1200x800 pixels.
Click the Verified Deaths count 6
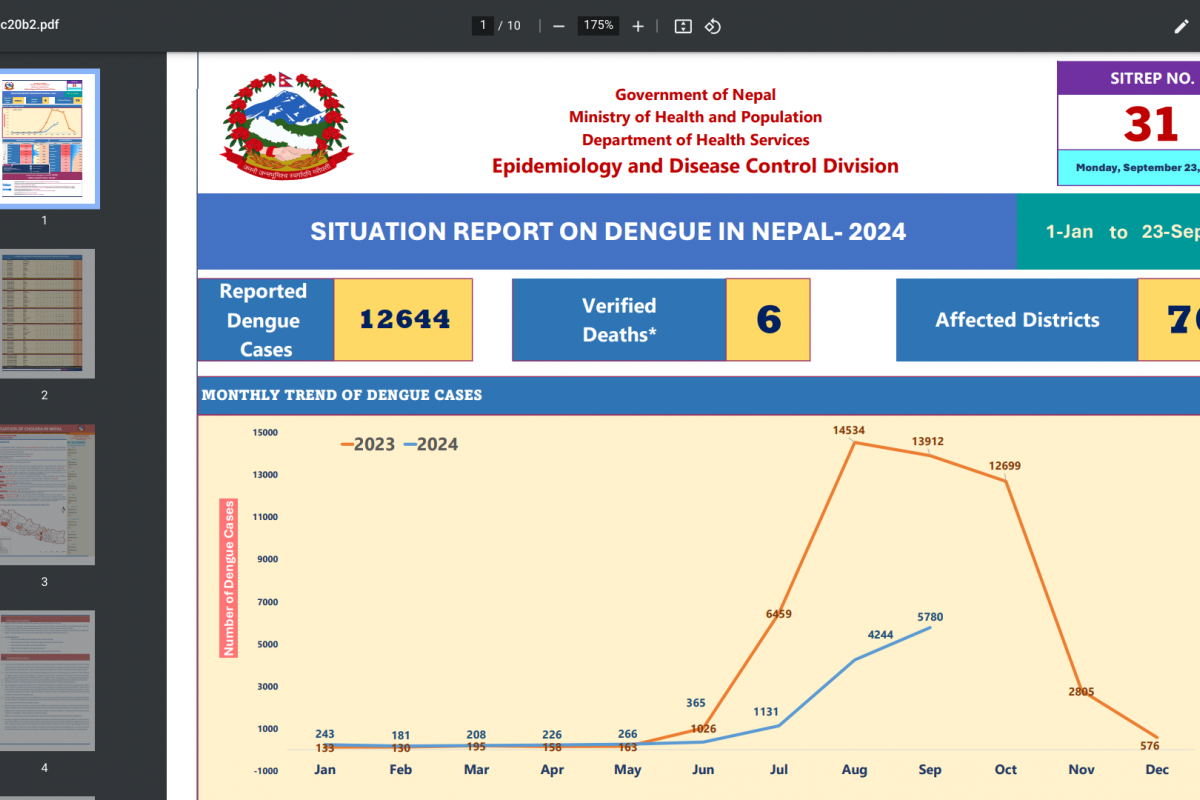point(768,320)
